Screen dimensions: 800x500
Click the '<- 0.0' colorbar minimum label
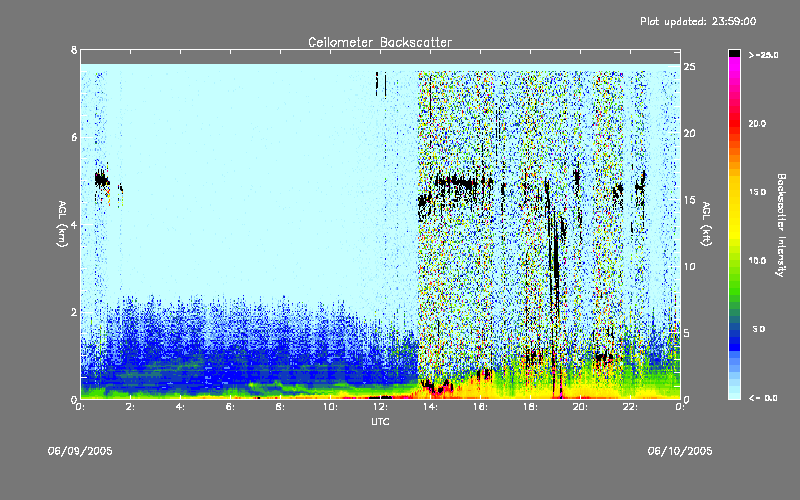pos(763,398)
